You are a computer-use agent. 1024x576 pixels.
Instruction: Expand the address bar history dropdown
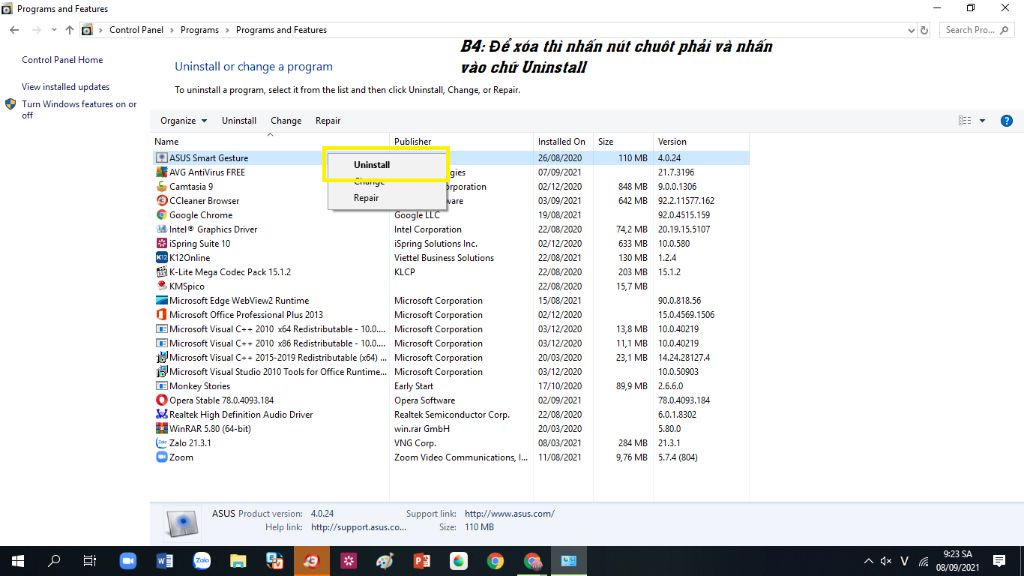click(911, 30)
